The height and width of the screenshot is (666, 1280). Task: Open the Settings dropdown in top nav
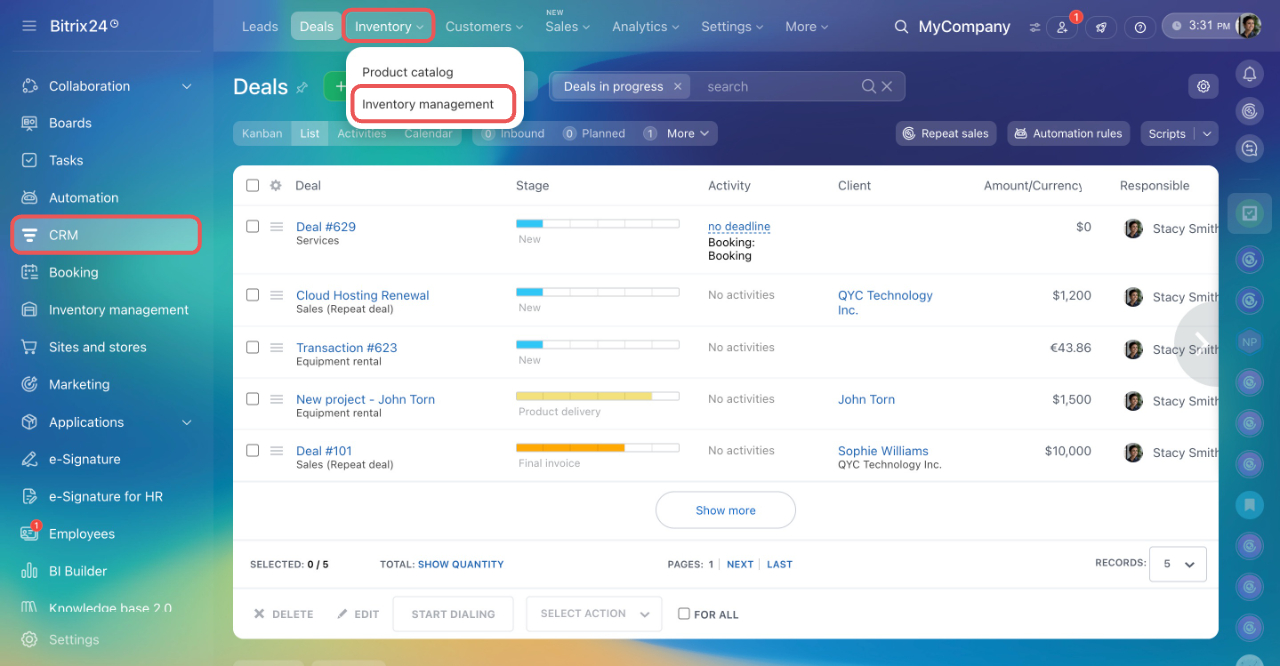coord(732,27)
